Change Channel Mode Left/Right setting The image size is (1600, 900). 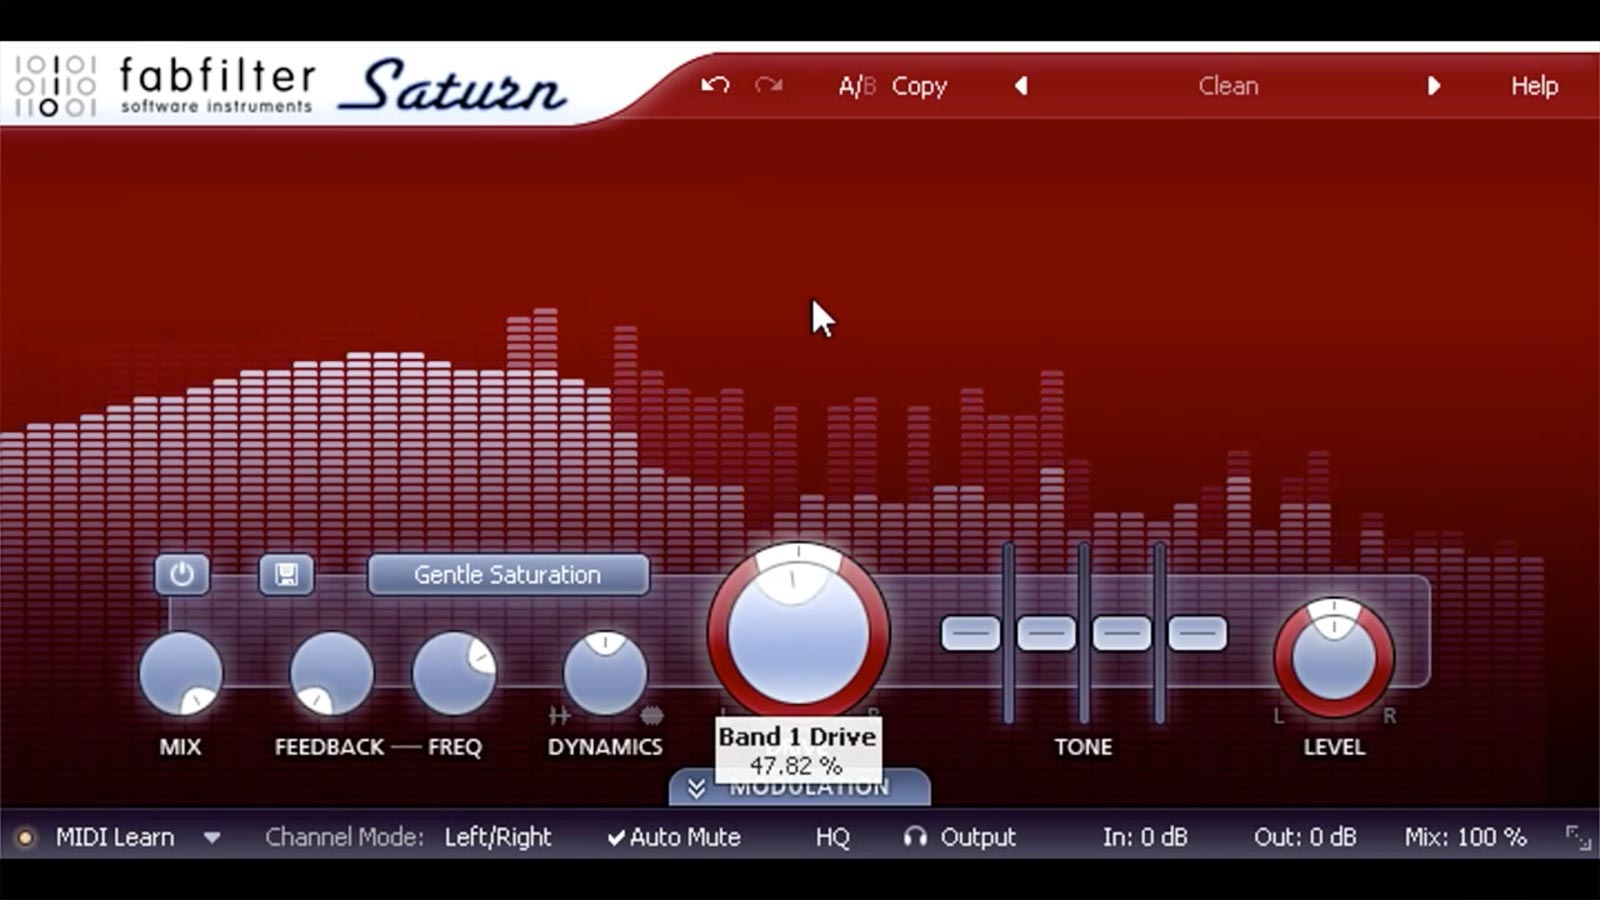coord(498,837)
